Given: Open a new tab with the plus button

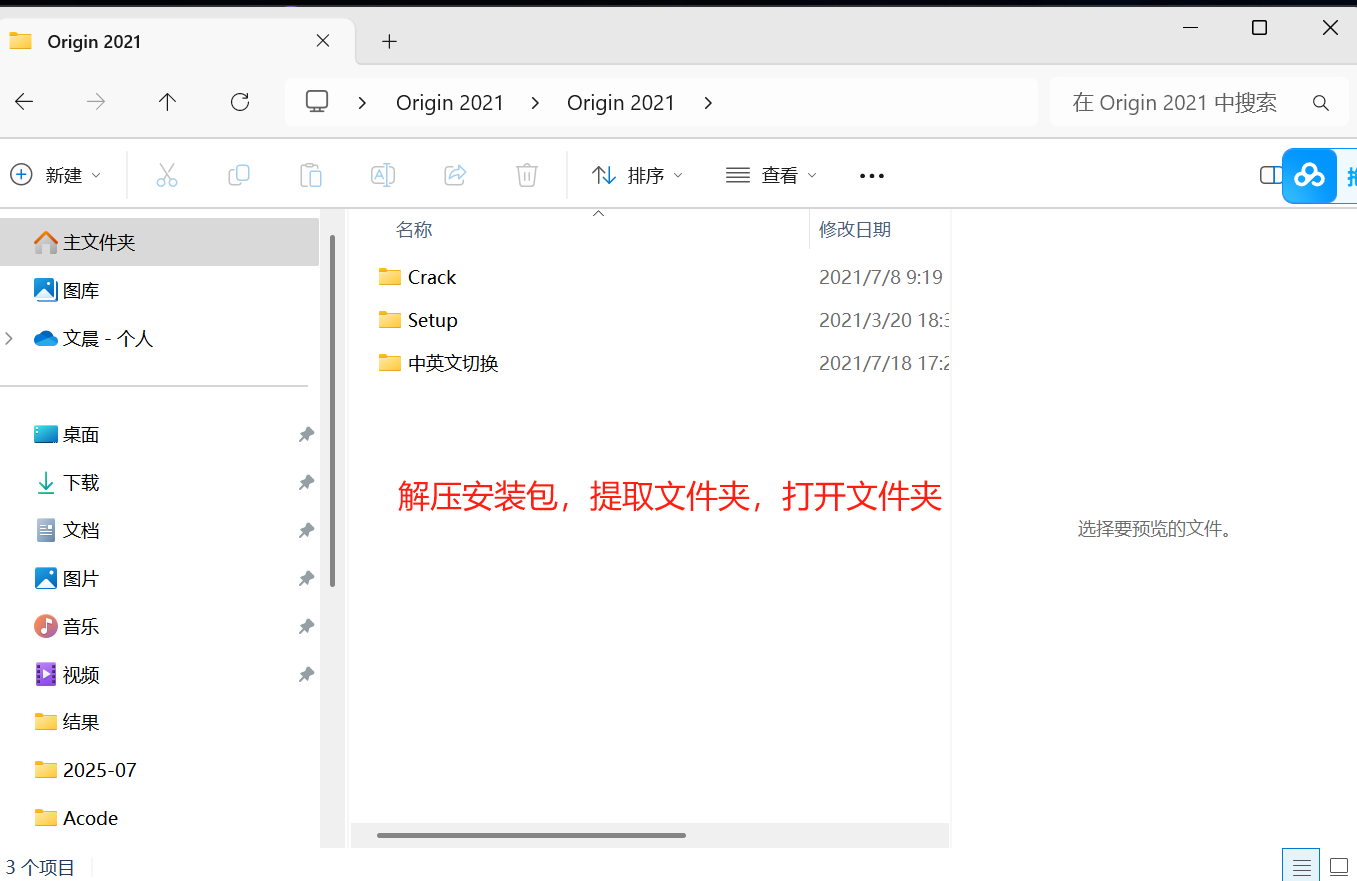Looking at the screenshot, I should pyautogui.click(x=389, y=41).
